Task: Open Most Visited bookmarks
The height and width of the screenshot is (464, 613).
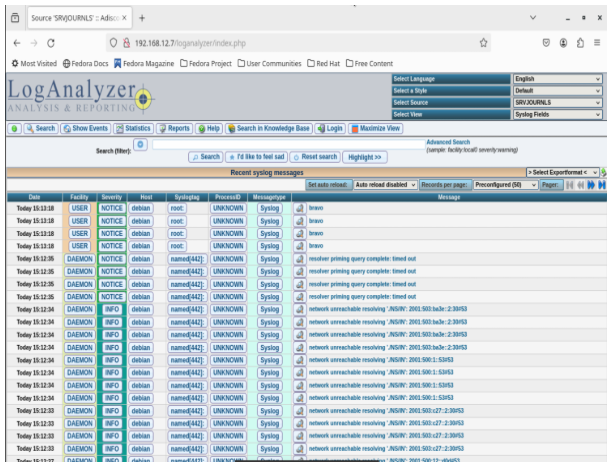Action: (x=34, y=63)
